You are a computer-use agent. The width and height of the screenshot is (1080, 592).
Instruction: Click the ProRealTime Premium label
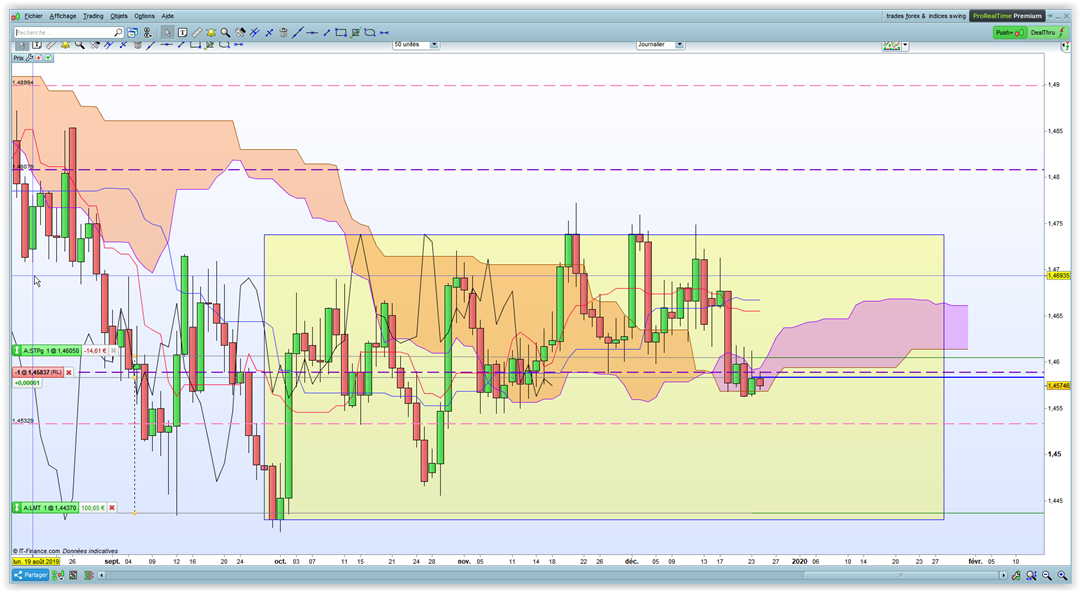[1007, 16]
